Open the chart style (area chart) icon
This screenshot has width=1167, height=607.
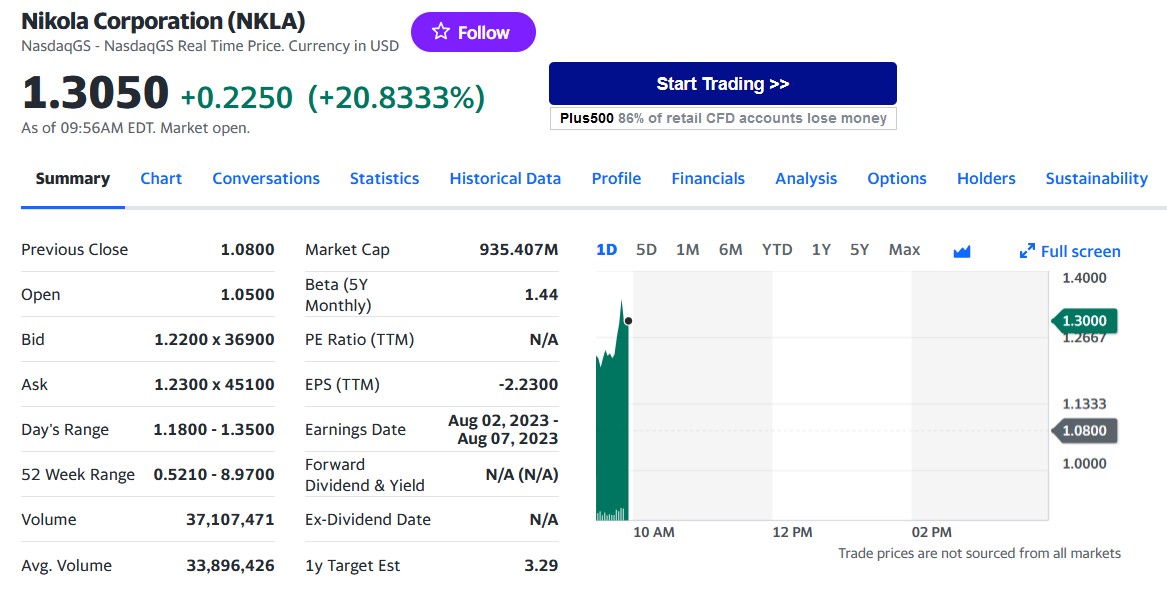(961, 250)
